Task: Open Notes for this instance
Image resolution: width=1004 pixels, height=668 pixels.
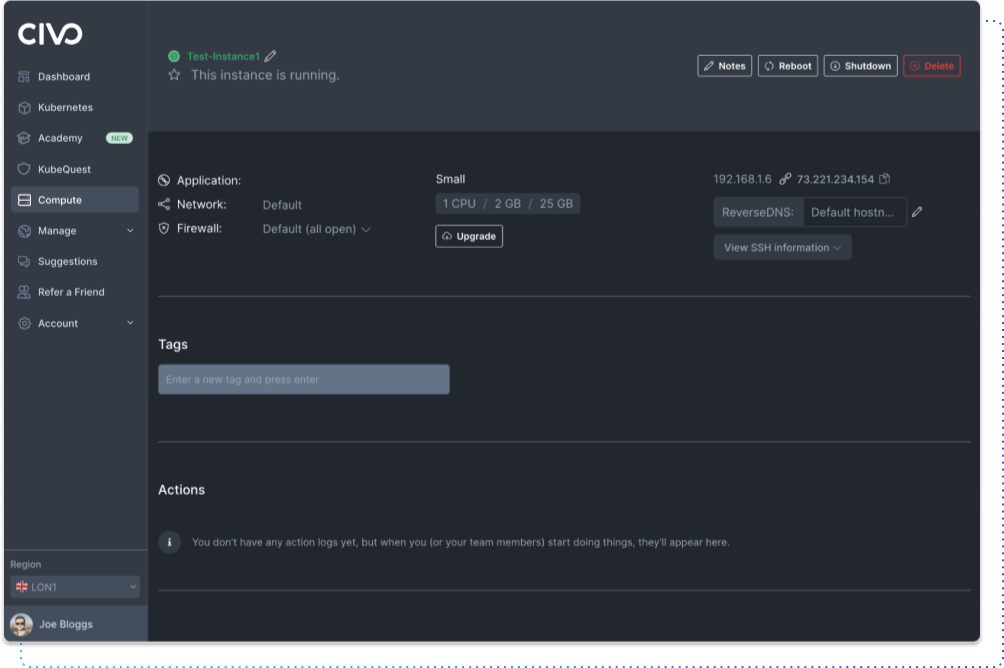Action: click(x=724, y=66)
